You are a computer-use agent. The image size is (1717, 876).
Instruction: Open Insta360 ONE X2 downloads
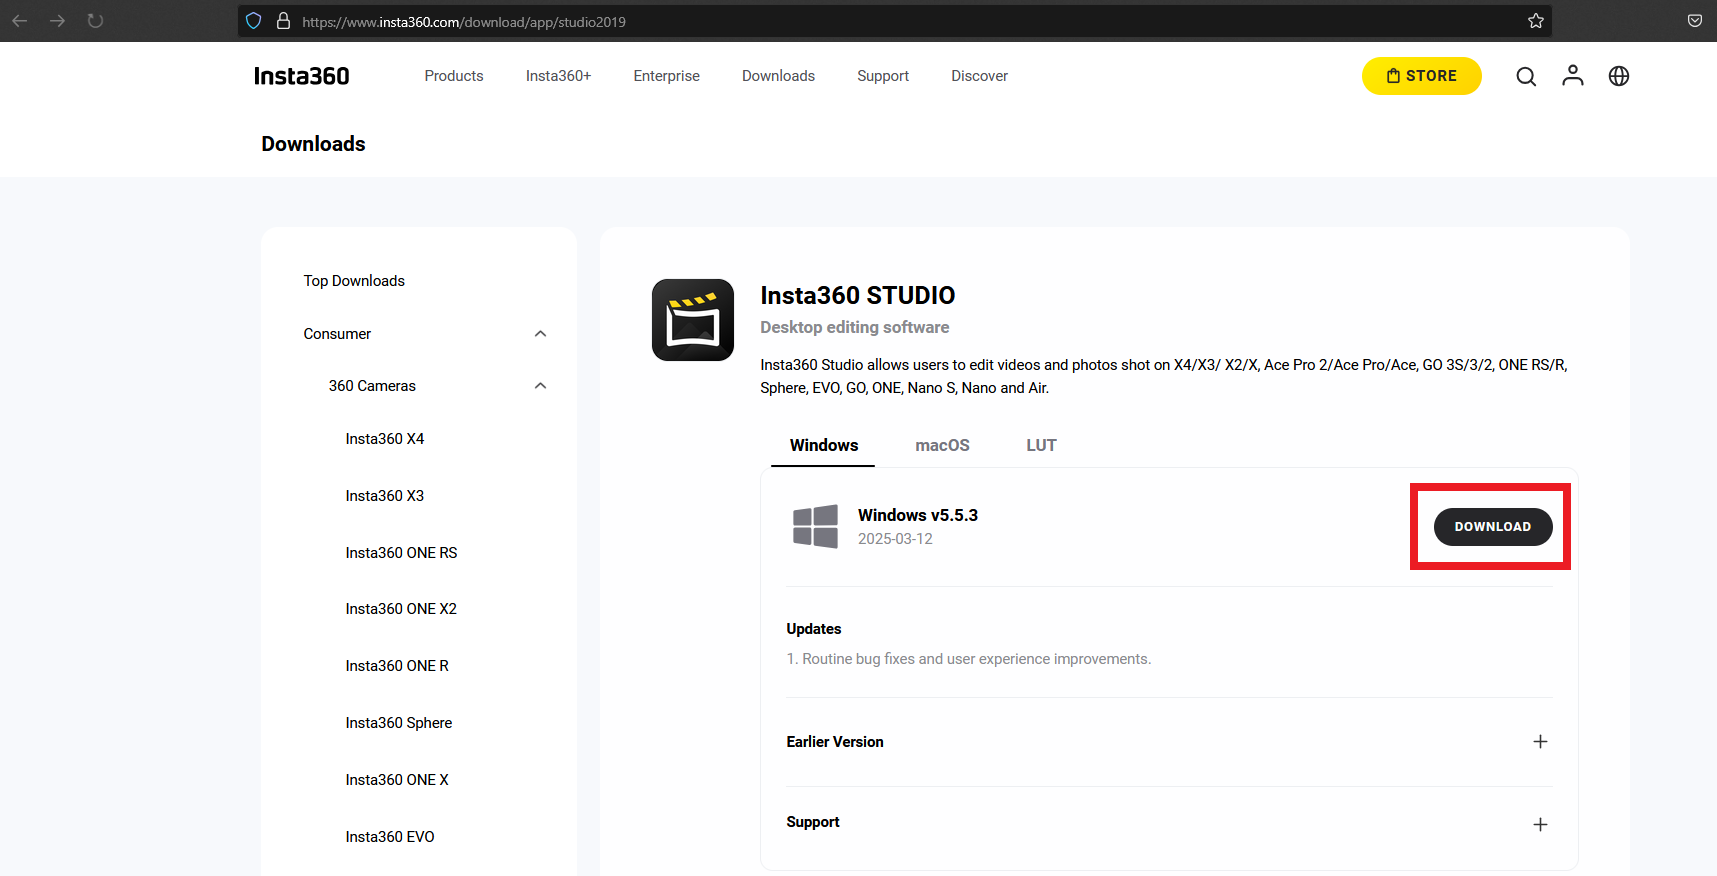pos(401,609)
